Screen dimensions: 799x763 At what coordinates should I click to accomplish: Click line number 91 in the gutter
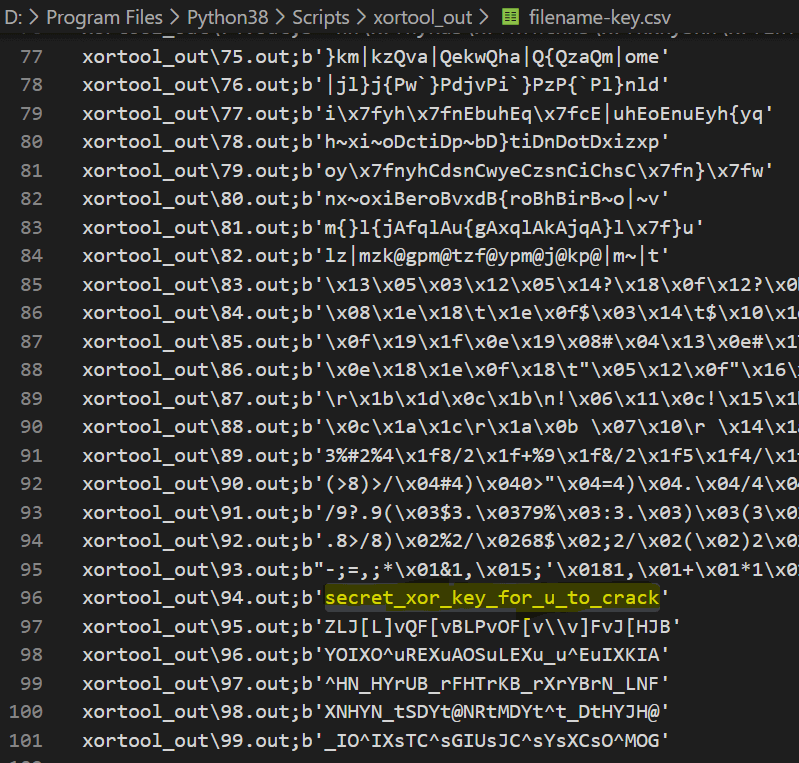31,455
